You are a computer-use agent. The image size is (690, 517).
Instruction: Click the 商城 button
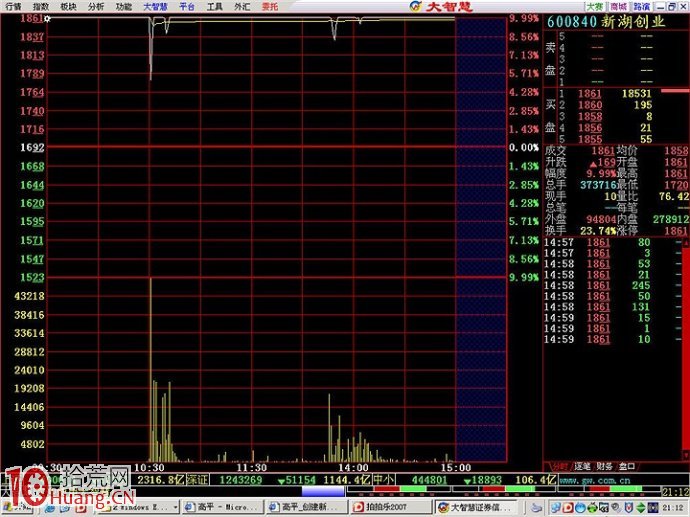(x=618, y=6)
